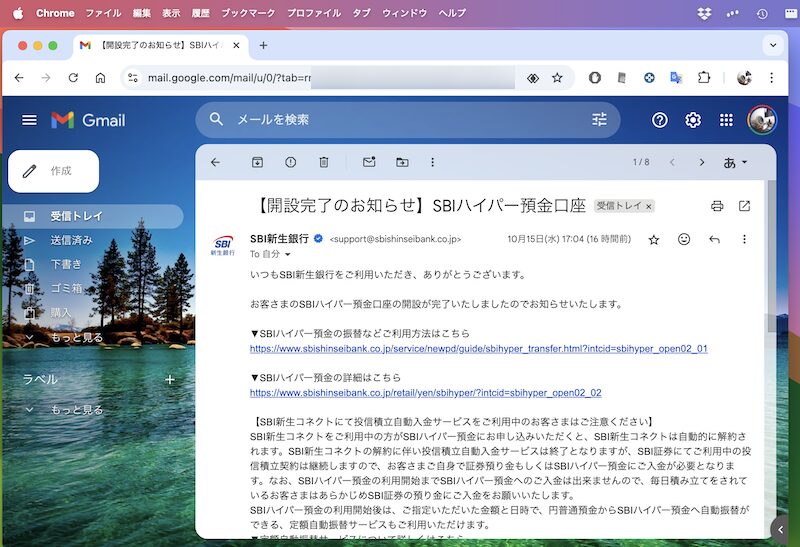Screen dimensions: 800x547
Task: Star the SBI新生銀行 email
Action: pos(654,240)
